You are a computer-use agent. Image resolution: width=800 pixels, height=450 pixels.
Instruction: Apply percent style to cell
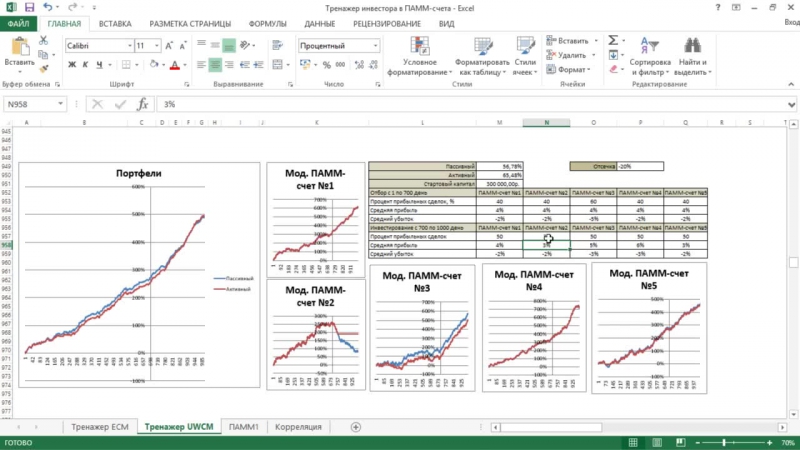(327, 65)
